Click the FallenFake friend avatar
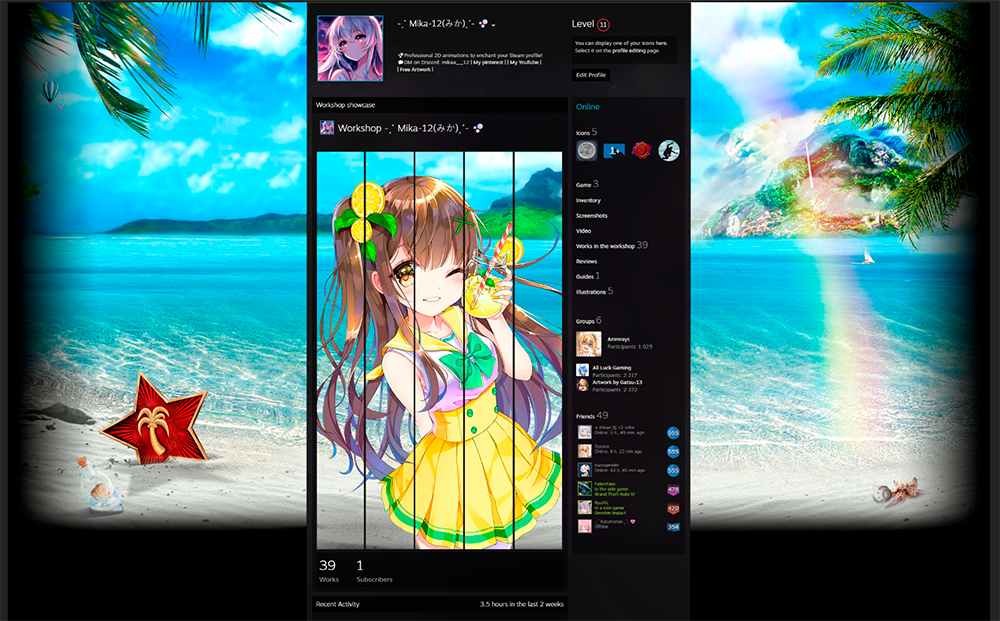 [584, 489]
